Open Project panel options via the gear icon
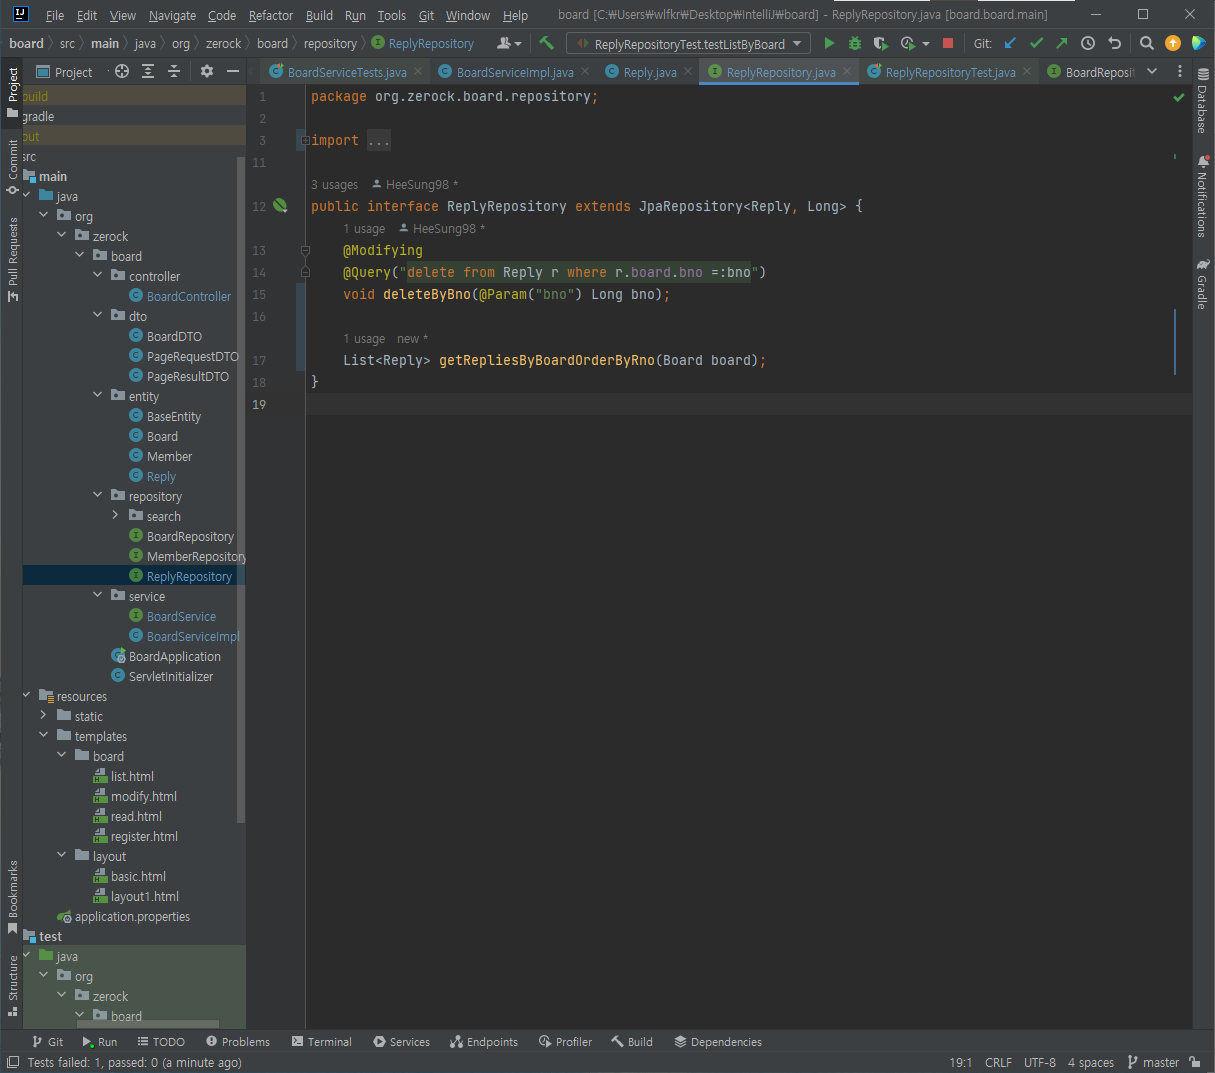Image resolution: width=1215 pixels, height=1073 pixels. (x=207, y=71)
